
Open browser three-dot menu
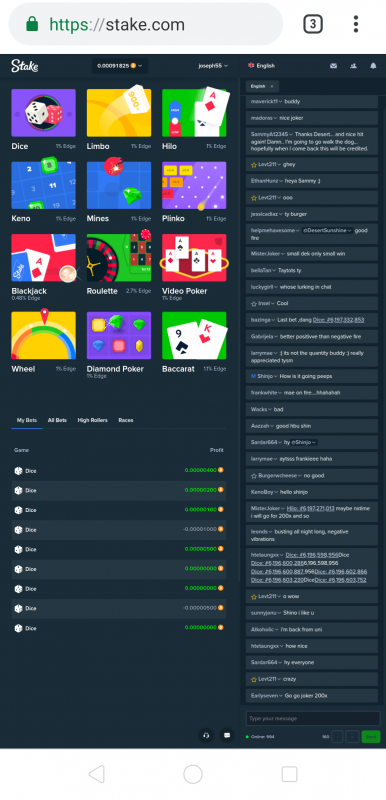point(356,24)
